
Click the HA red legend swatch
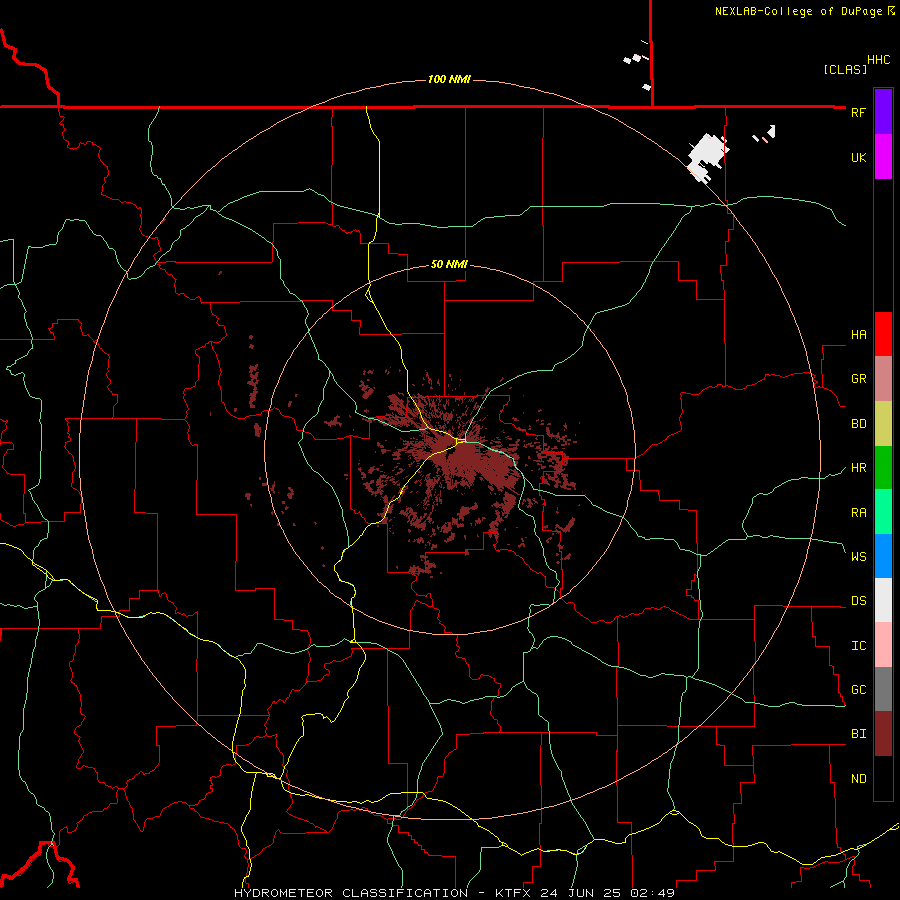tap(883, 334)
